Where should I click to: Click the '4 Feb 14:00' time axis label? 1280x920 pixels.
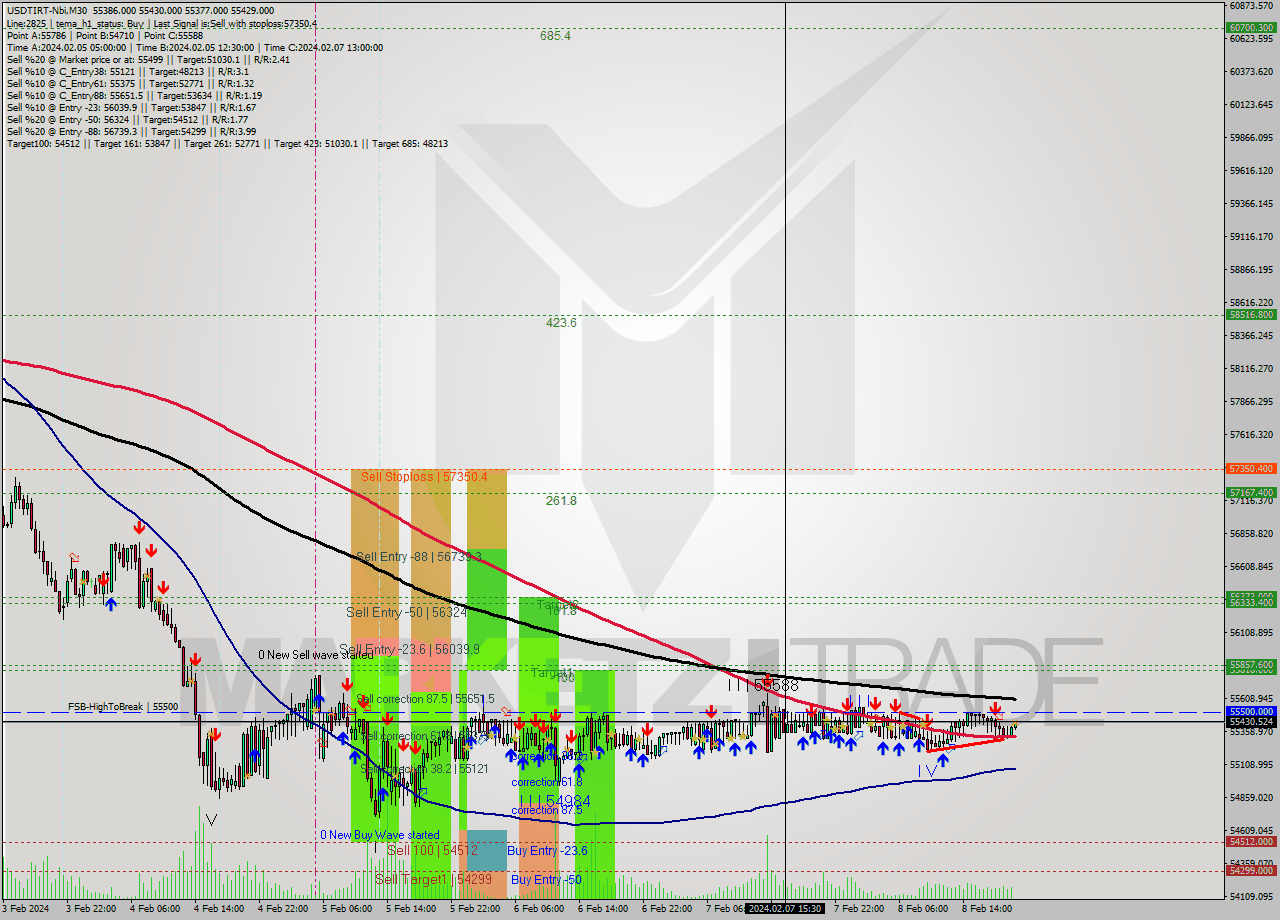pyautogui.click(x=219, y=909)
